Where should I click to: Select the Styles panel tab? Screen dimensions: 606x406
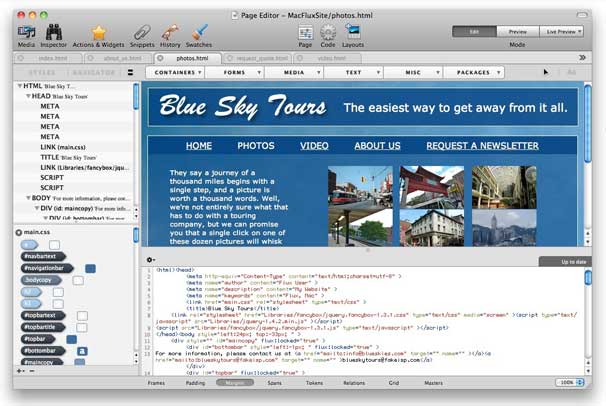point(42,72)
